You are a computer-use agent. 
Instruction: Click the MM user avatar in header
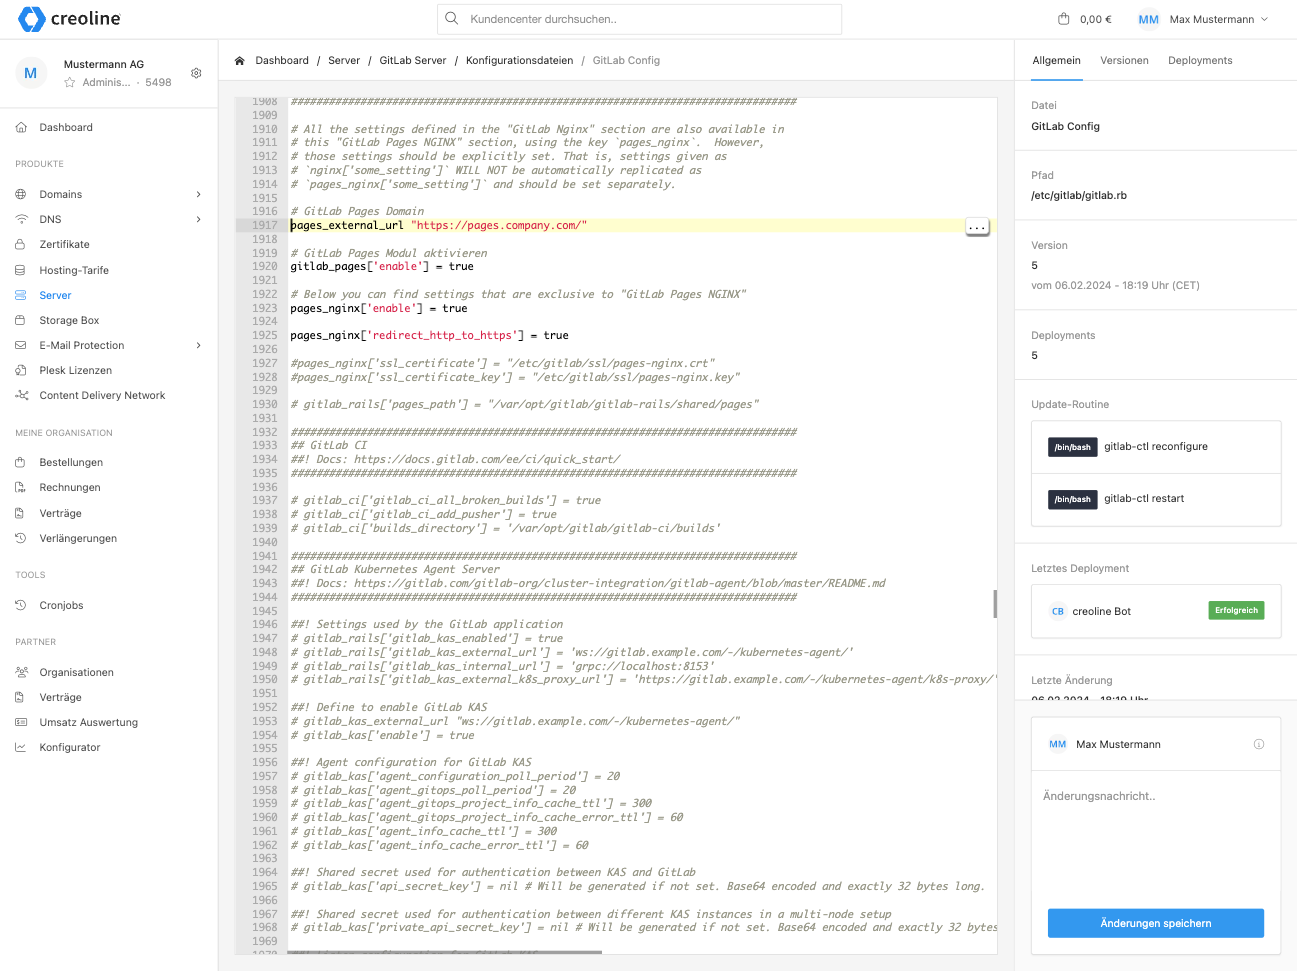click(x=1148, y=19)
